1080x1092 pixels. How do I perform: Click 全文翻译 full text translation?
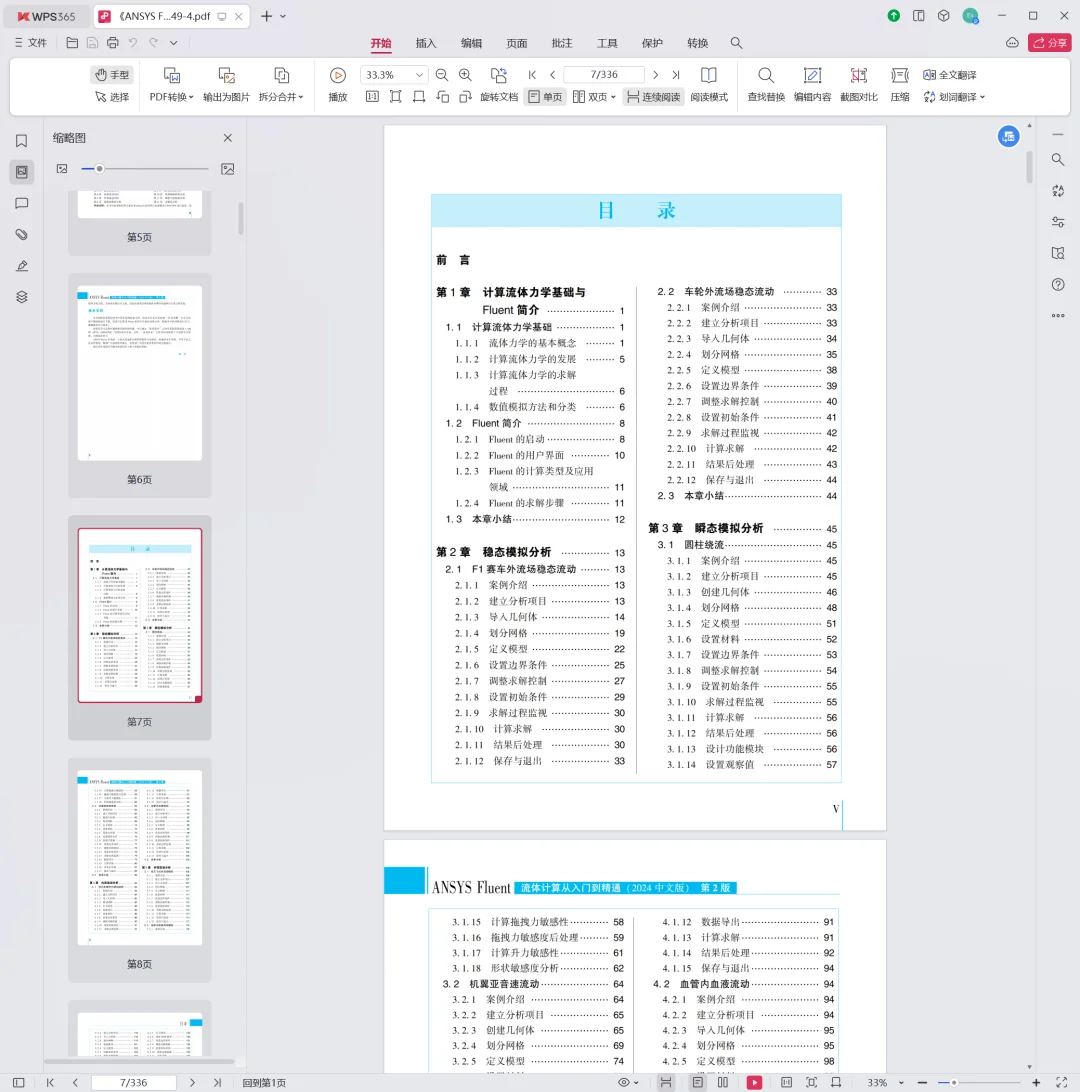coord(950,75)
